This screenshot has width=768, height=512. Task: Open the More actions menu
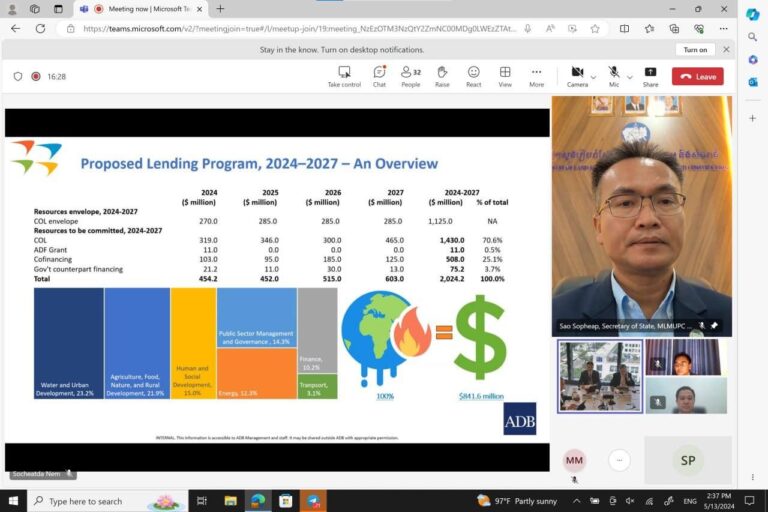point(536,77)
